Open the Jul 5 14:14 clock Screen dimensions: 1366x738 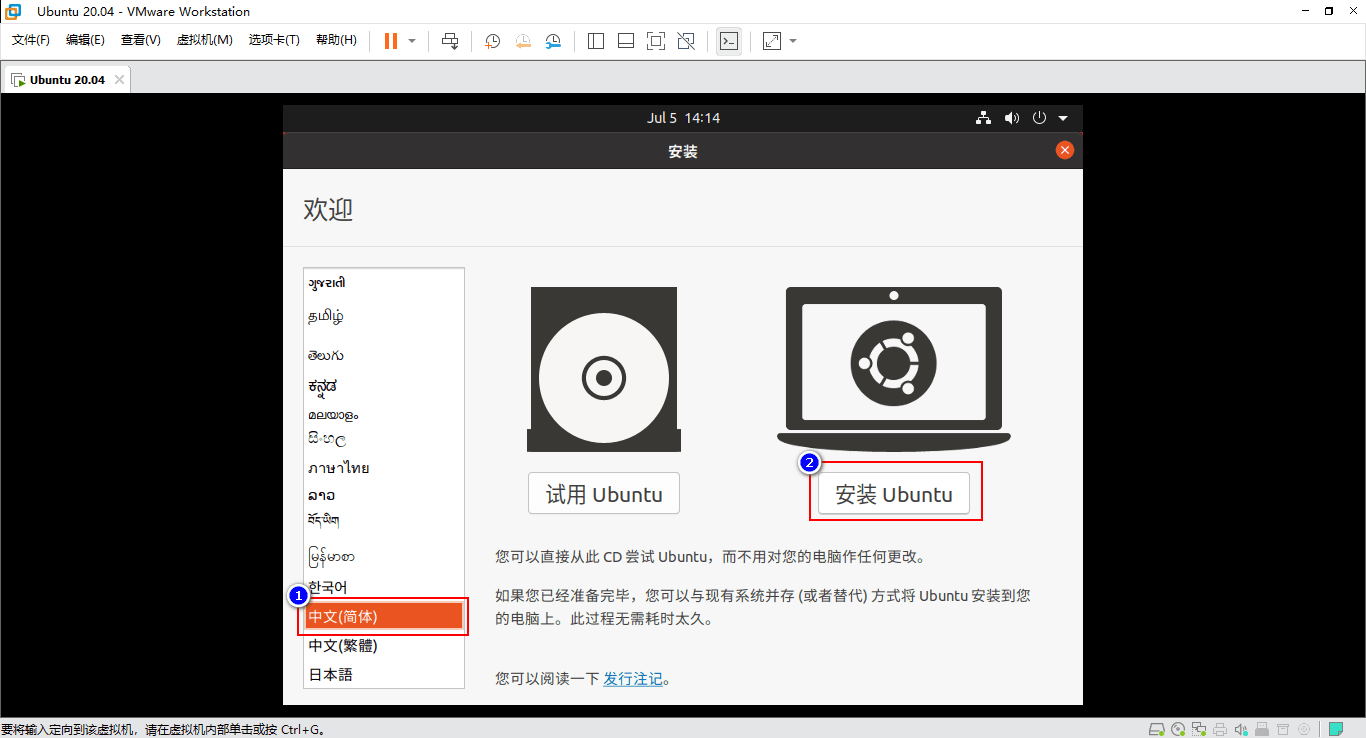click(x=683, y=118)
